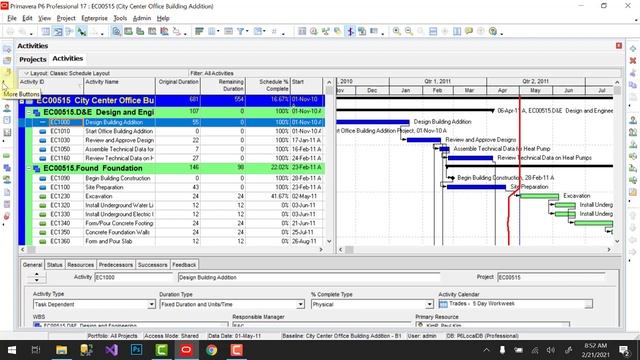The height and width of the screenshot is (360, 640).
Task: Collapse the EC00515 City Center project band
Action: 22,100
